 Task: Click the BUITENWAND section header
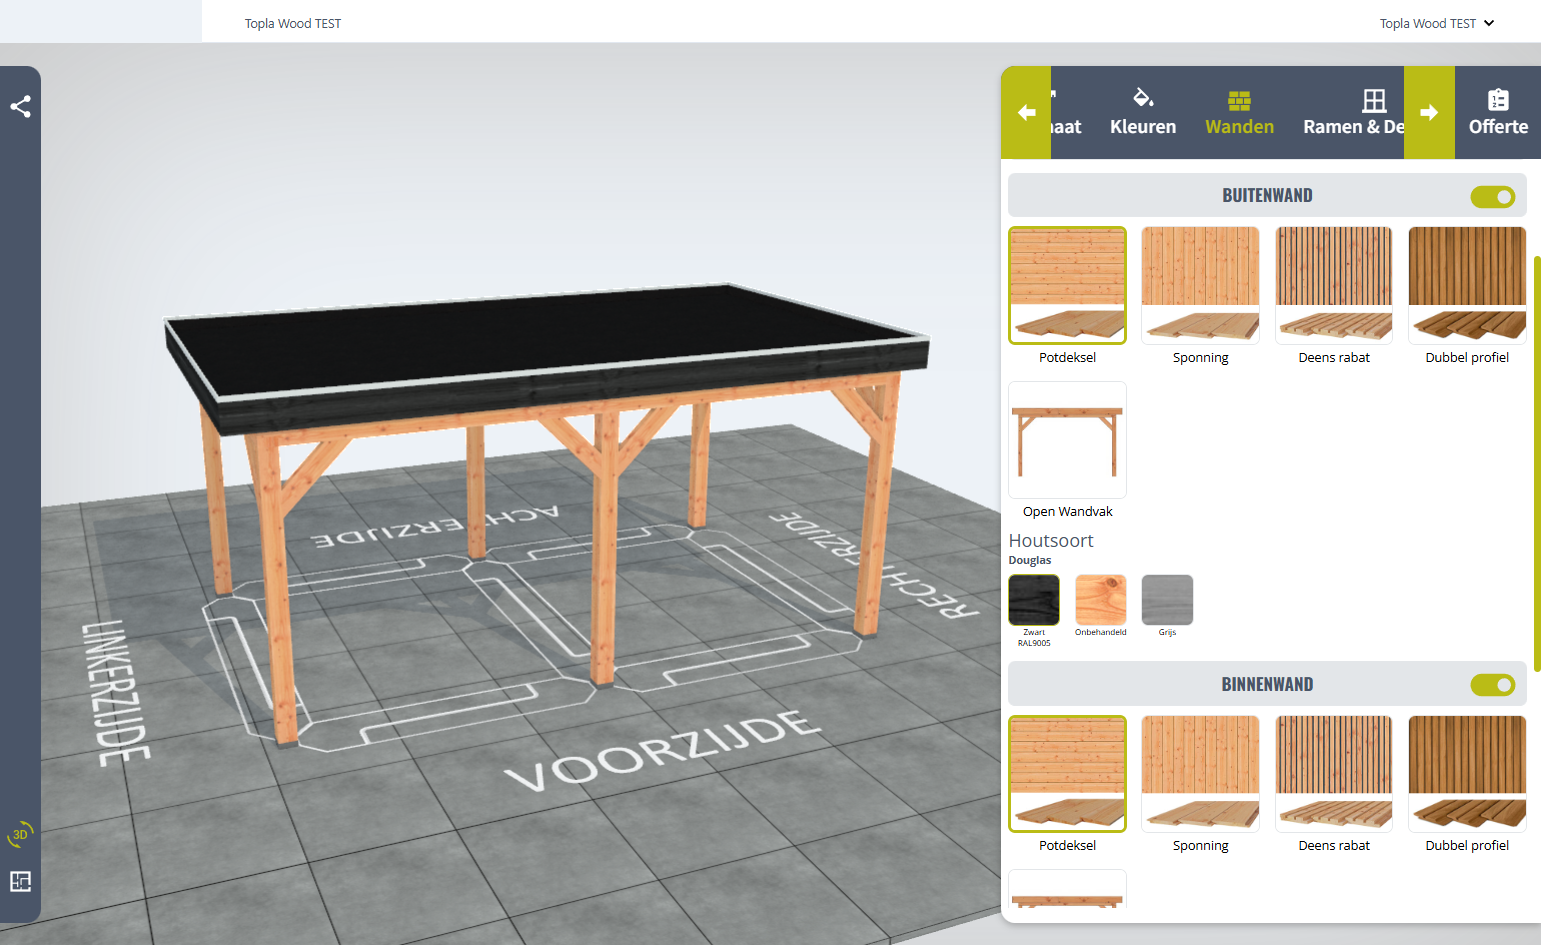(1267, 196)
